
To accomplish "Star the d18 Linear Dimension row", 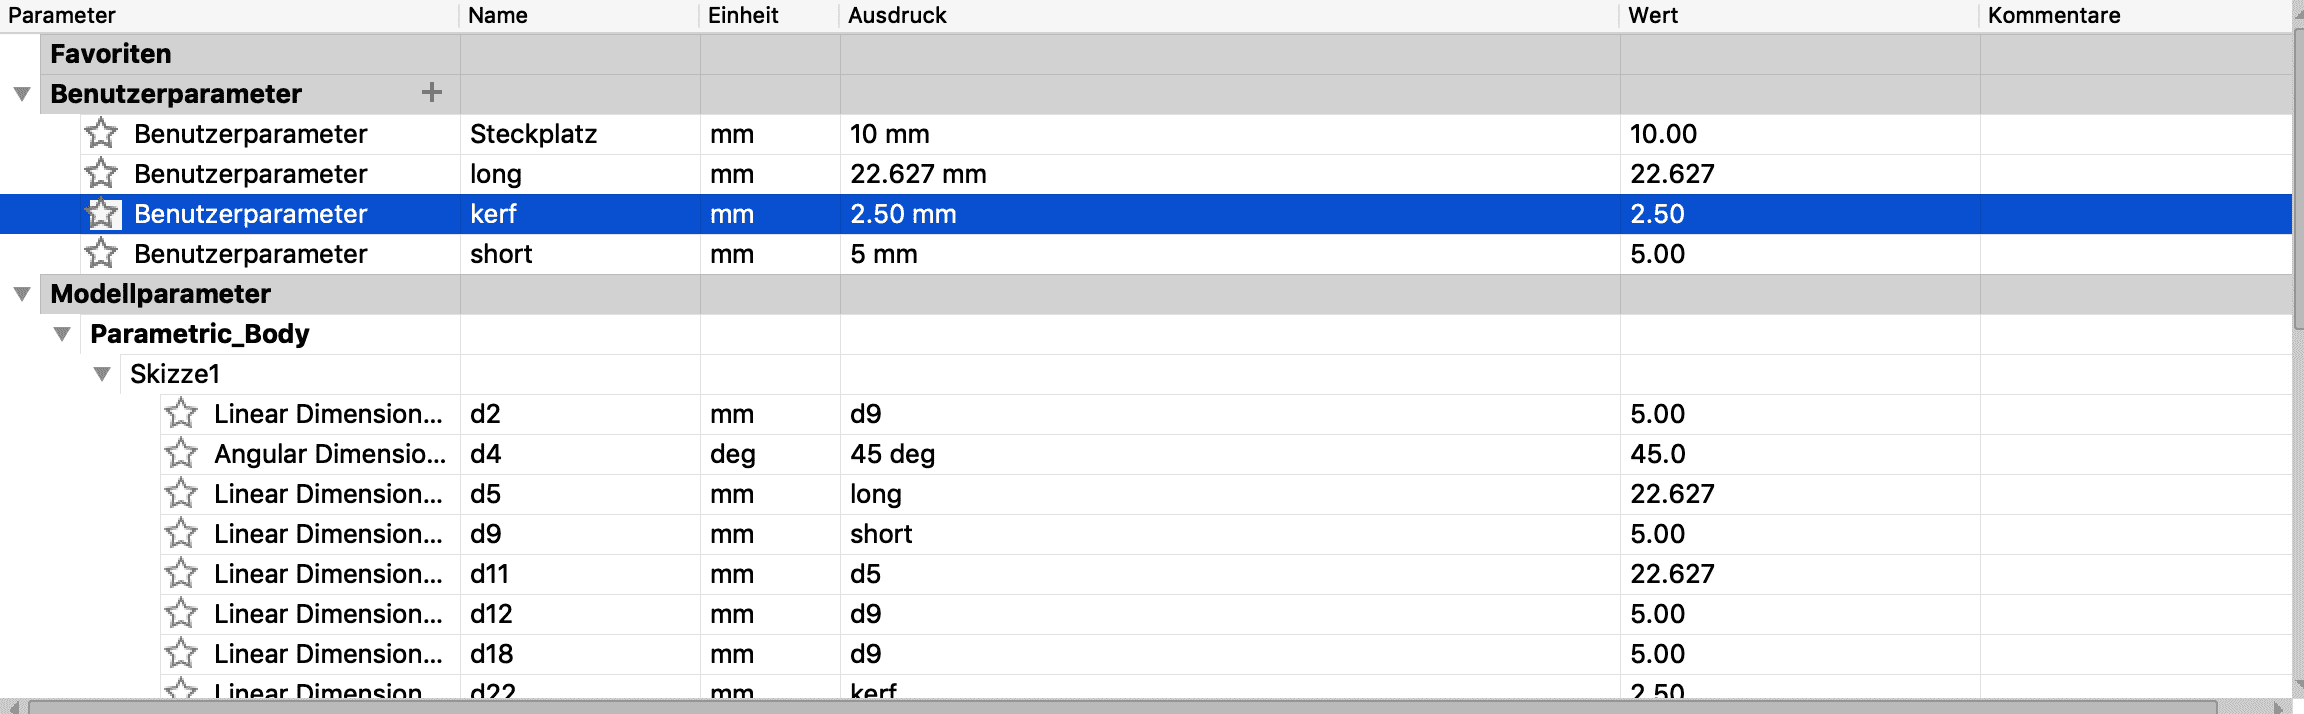I will point(181,653).
